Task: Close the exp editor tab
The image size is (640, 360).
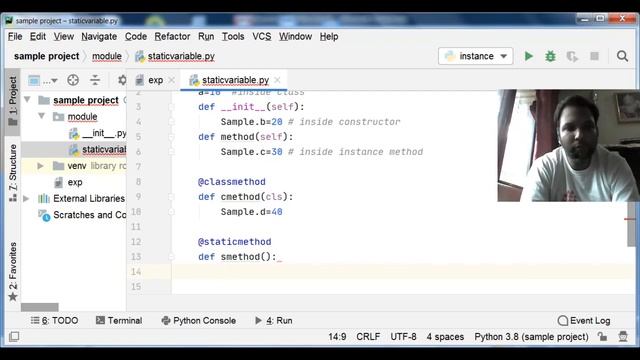Action: [x=172, y=80]
